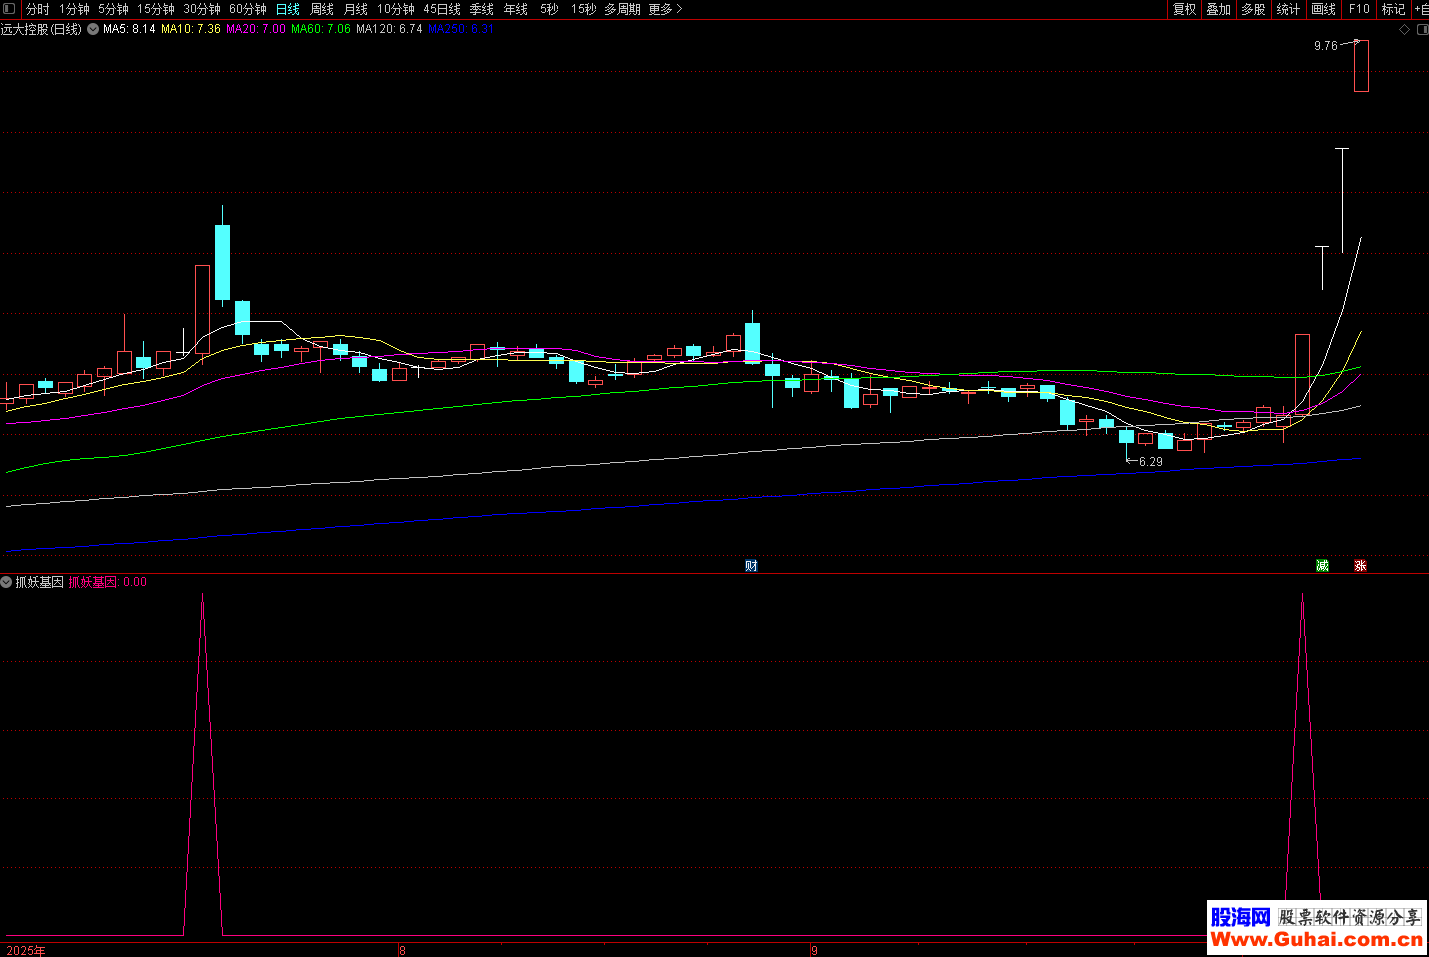Click the 复权 adjustment button
This screenshot has width=1429, height=957.
tap(1184, 9)
